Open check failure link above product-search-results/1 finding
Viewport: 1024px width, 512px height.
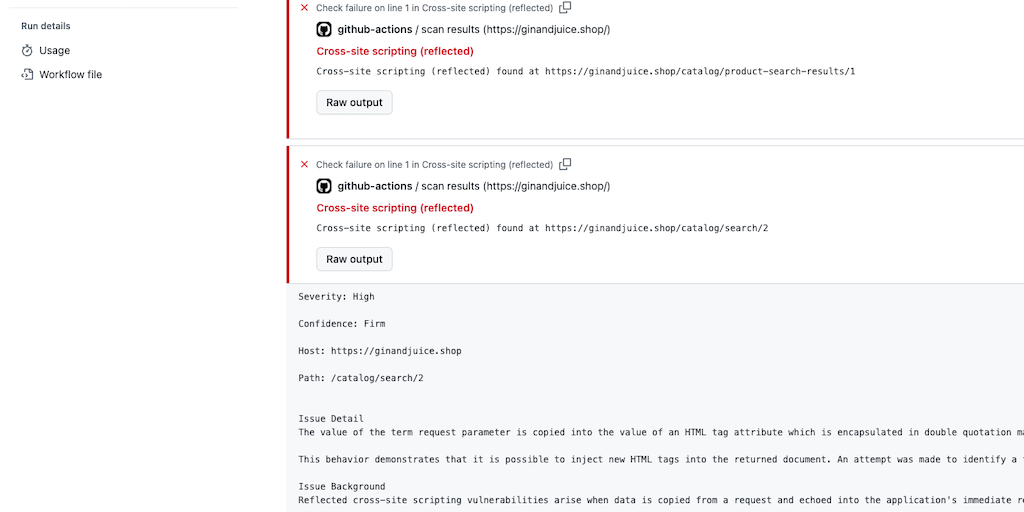[x=434, y=8]
